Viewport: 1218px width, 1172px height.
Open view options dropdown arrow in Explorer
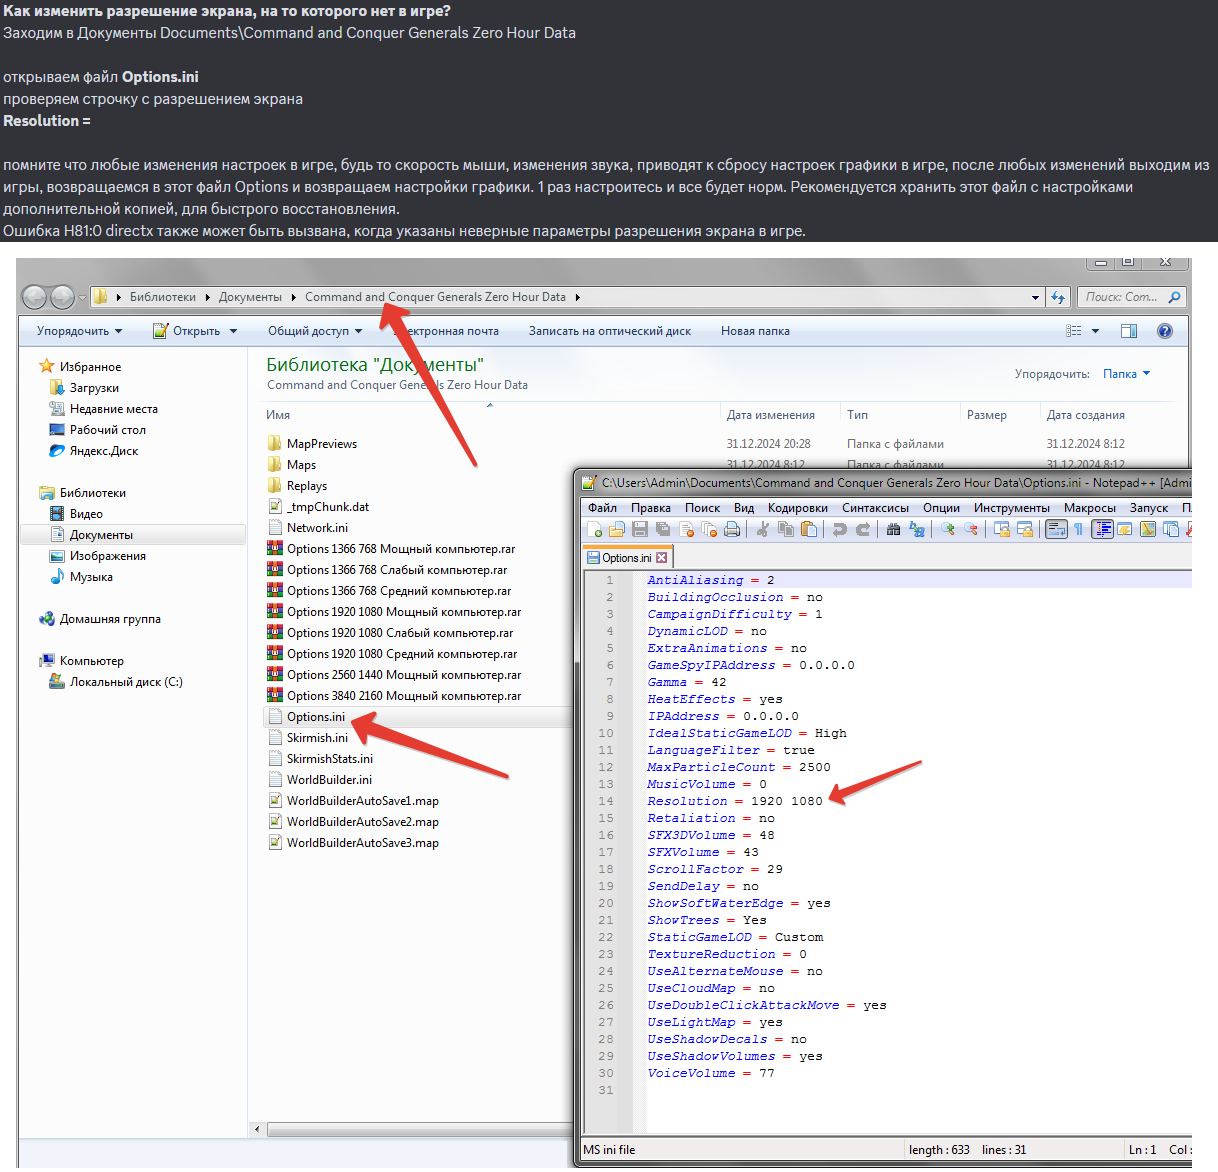(1095, 331)
